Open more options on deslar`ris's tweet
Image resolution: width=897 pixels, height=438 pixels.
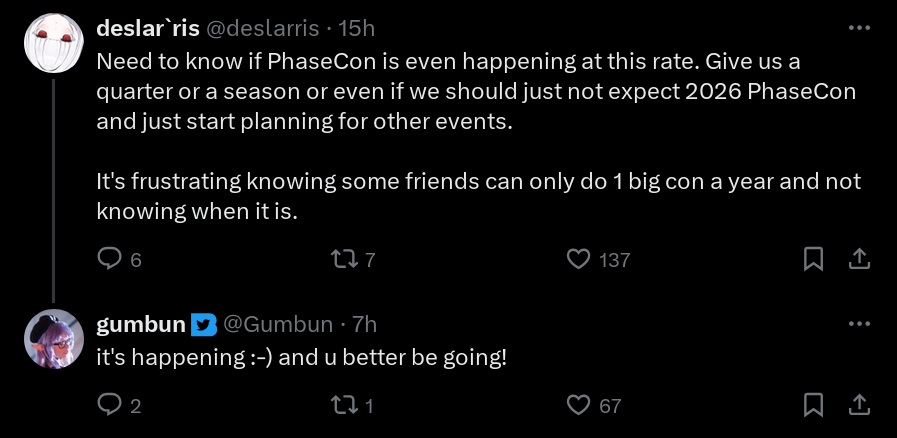(858, 28)
